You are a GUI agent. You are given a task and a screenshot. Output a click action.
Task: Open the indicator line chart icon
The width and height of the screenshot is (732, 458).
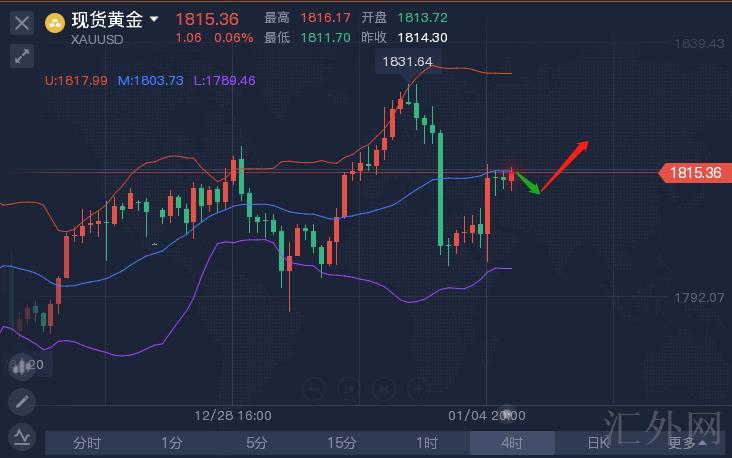21,436
